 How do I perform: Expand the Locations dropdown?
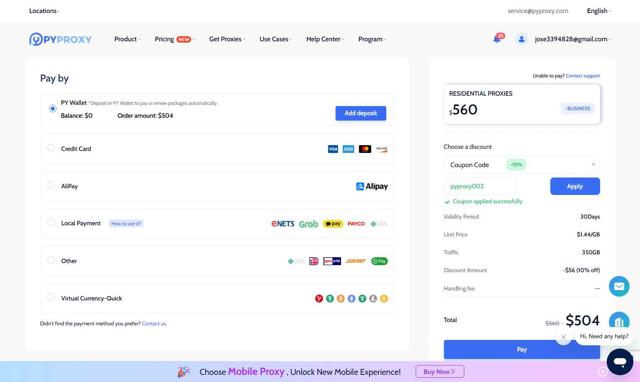(x=44, y=11)
